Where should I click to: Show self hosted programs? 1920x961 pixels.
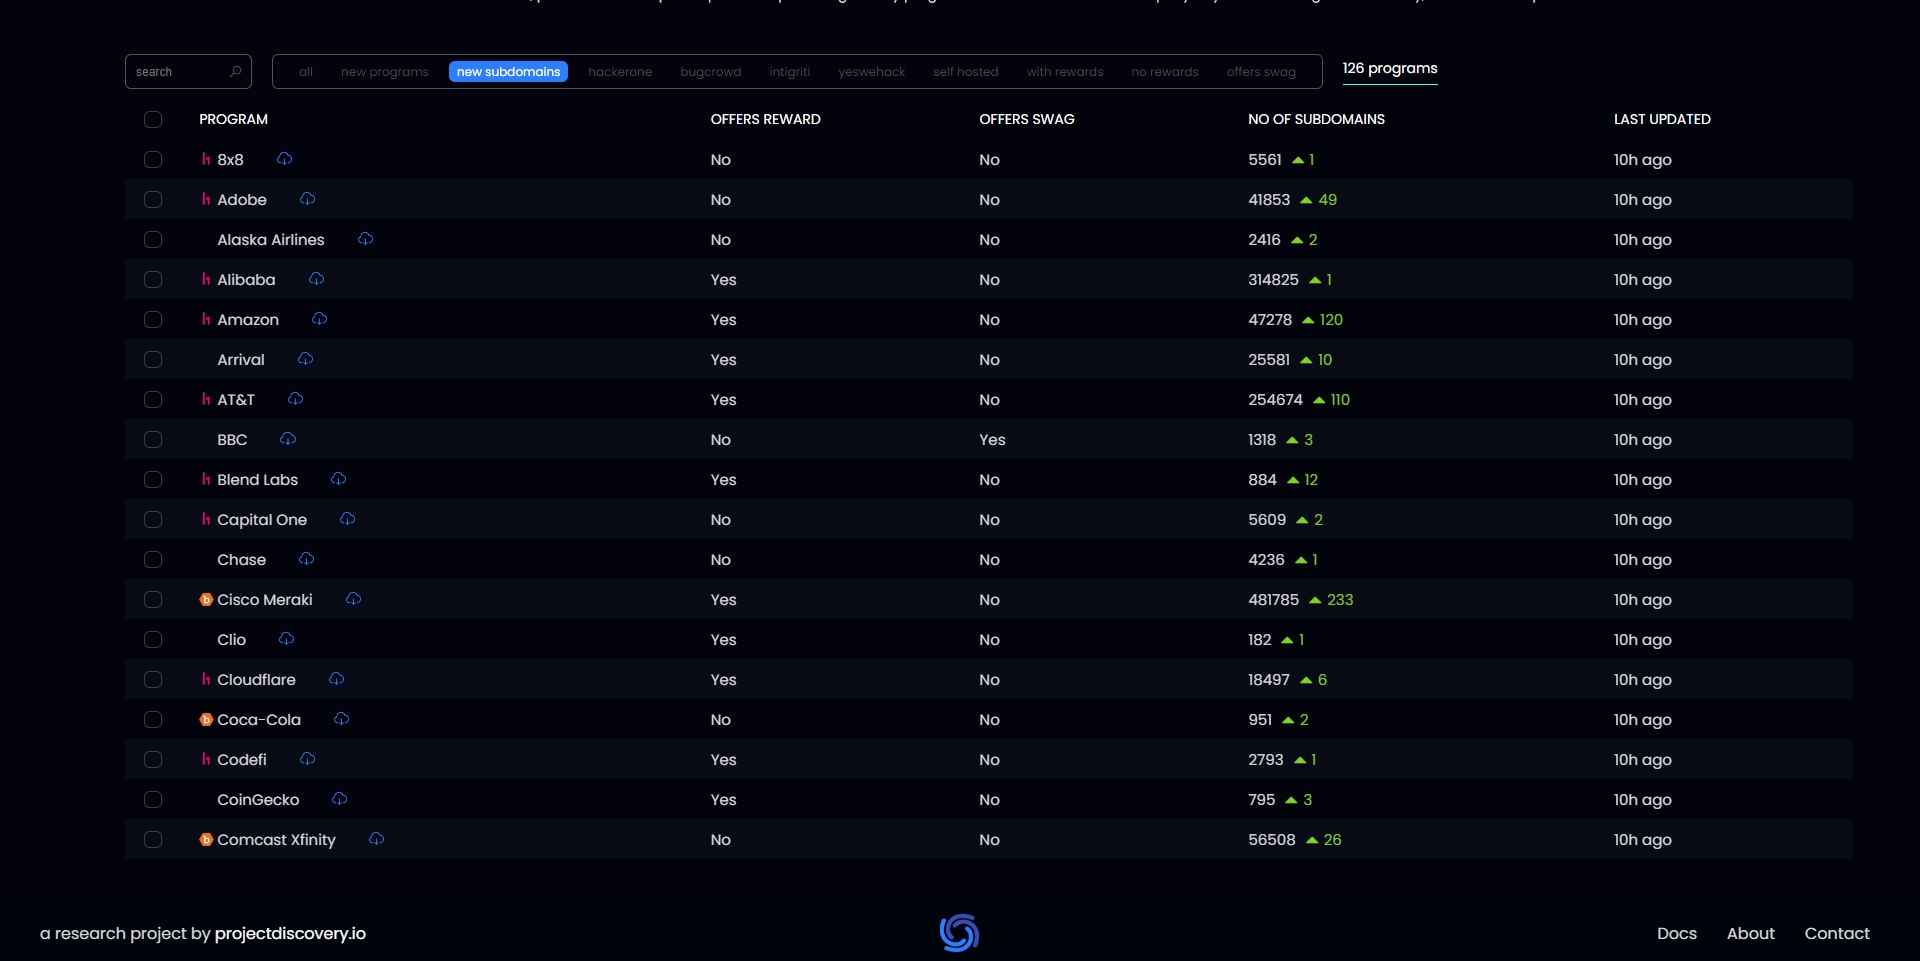pyautogui.click(x=966, y=72)
